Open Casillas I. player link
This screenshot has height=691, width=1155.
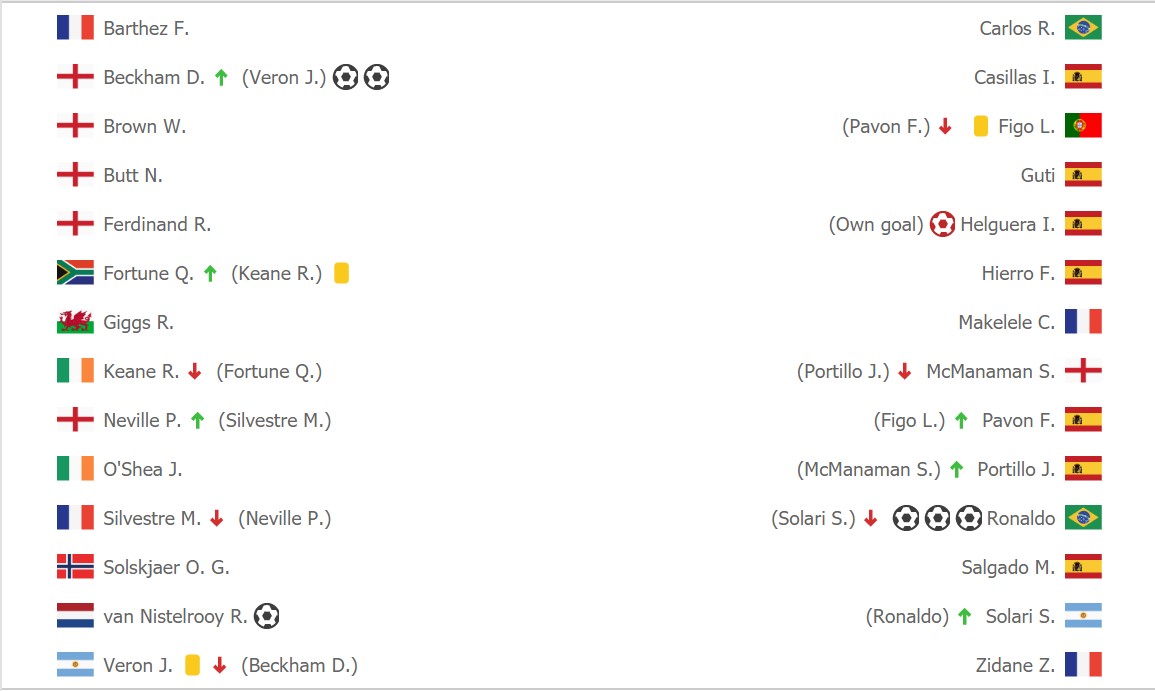pyautogui.click(x=1014, y=77)
